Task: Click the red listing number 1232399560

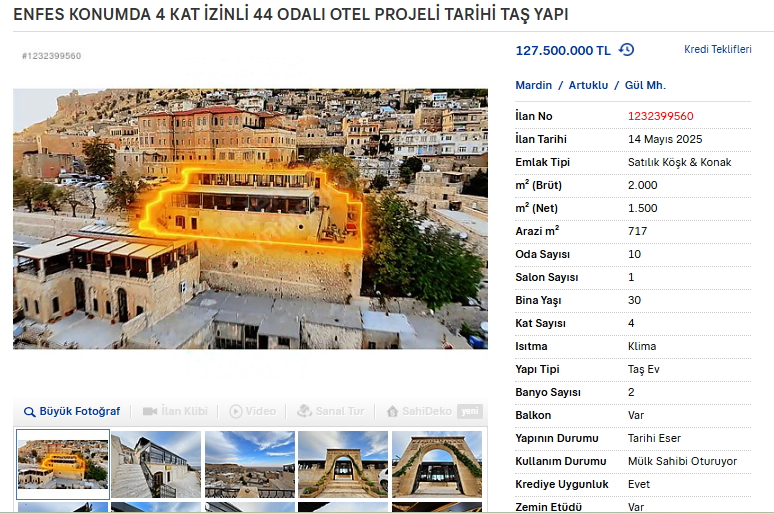Action: [660, 117]
